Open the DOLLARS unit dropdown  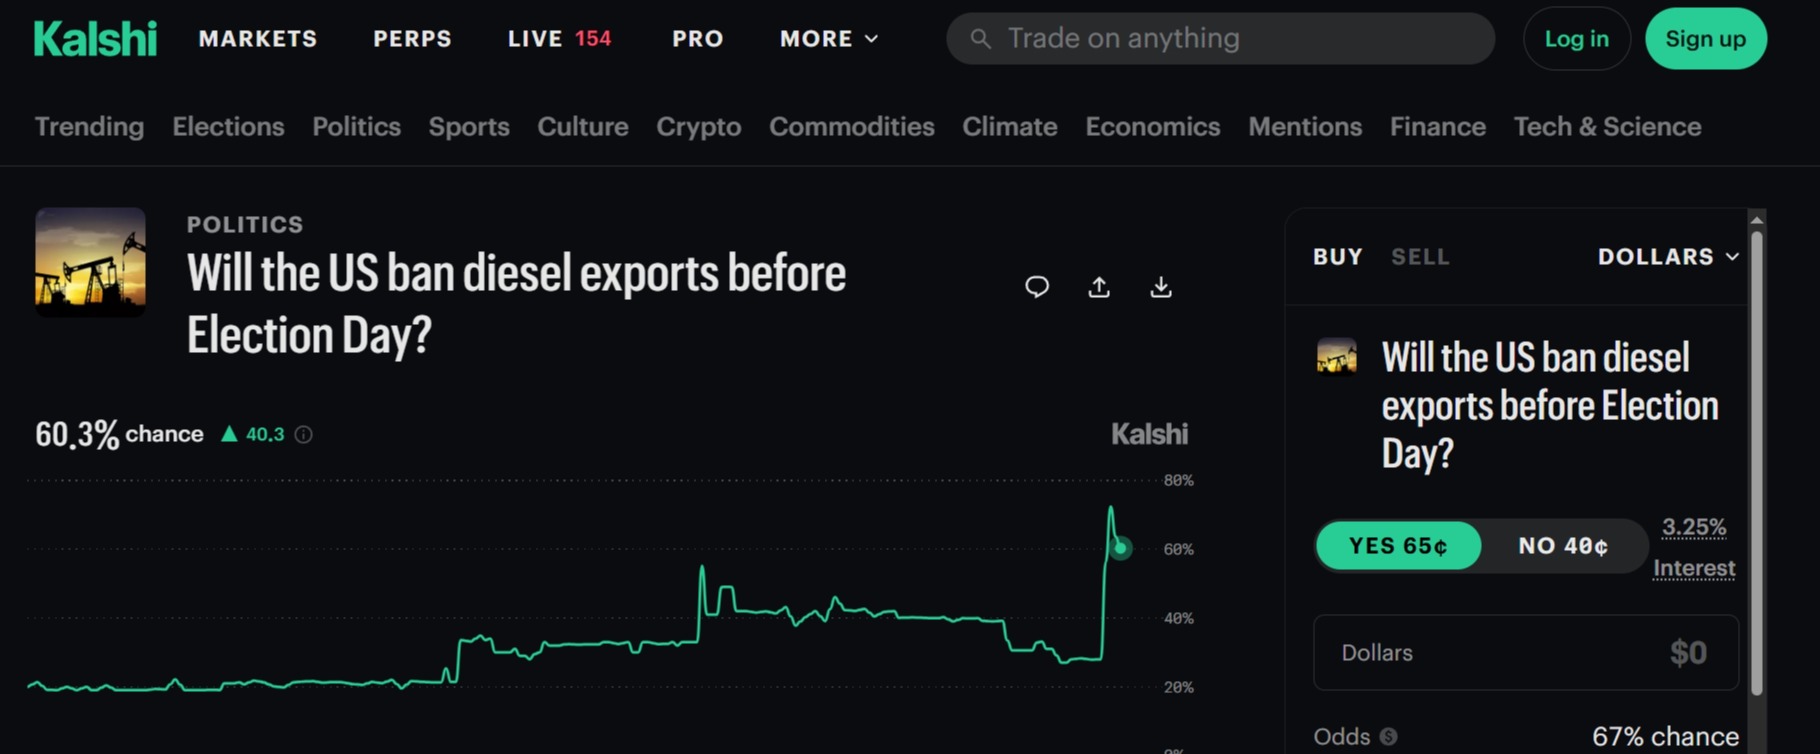[1668, 257]
